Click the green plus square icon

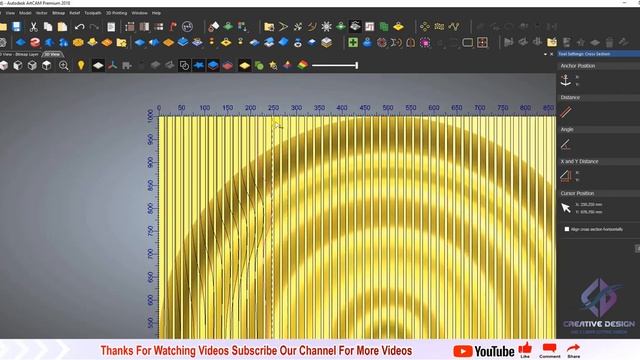click(353, 42)
